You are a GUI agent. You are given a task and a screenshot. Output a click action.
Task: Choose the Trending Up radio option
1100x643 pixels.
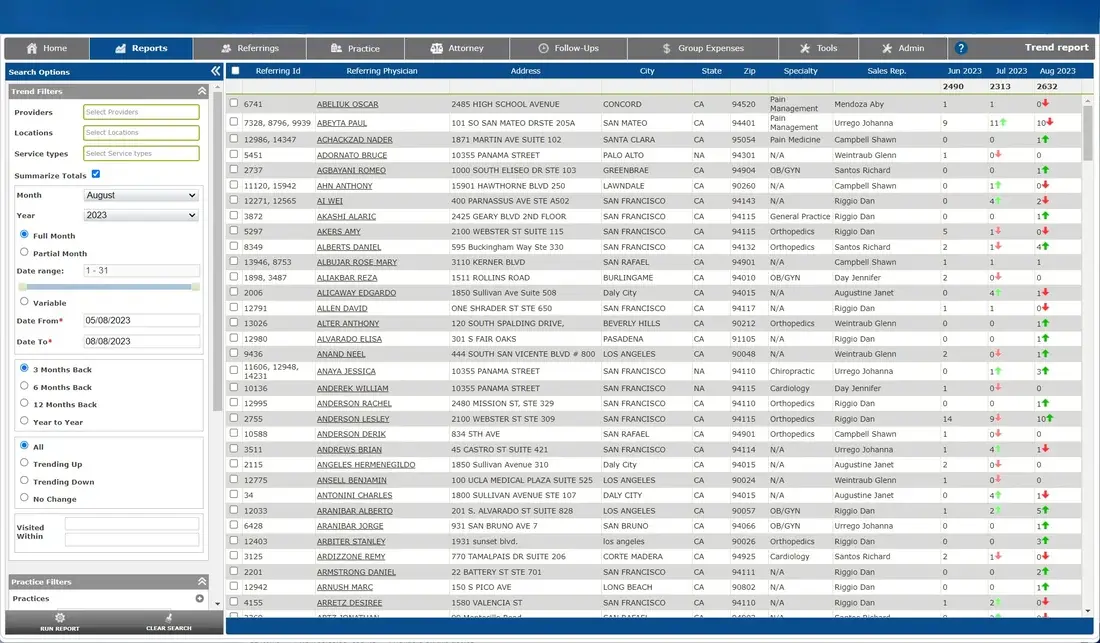(x=25, y=463)
